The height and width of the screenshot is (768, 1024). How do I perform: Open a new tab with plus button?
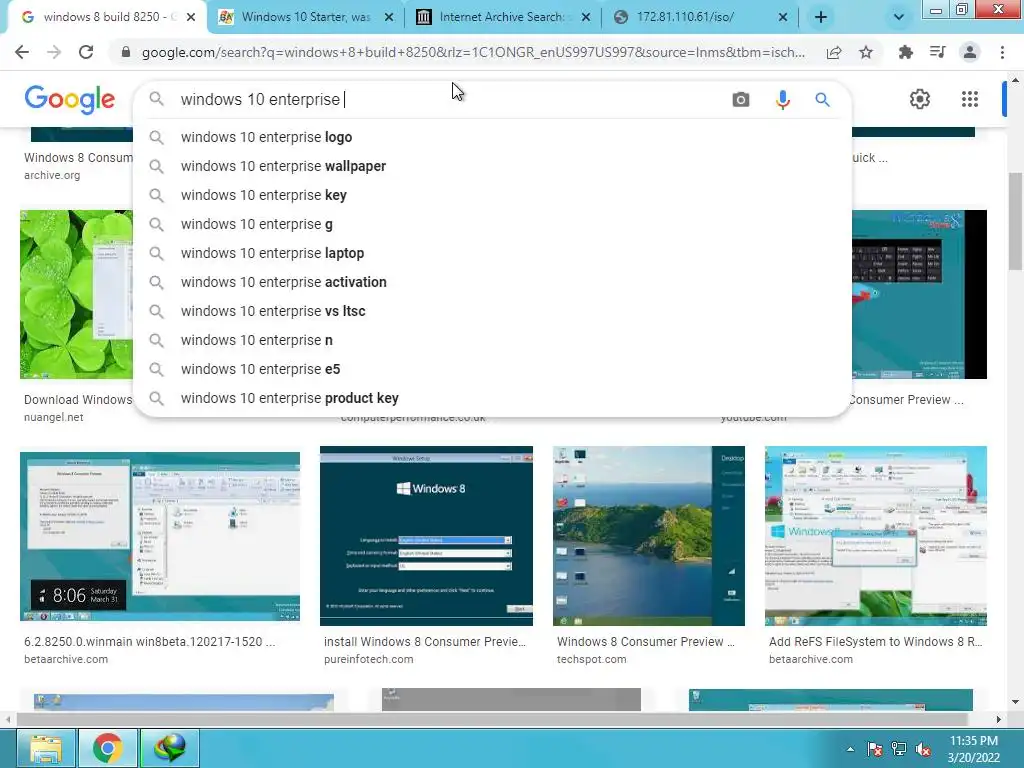coord(821,18)
